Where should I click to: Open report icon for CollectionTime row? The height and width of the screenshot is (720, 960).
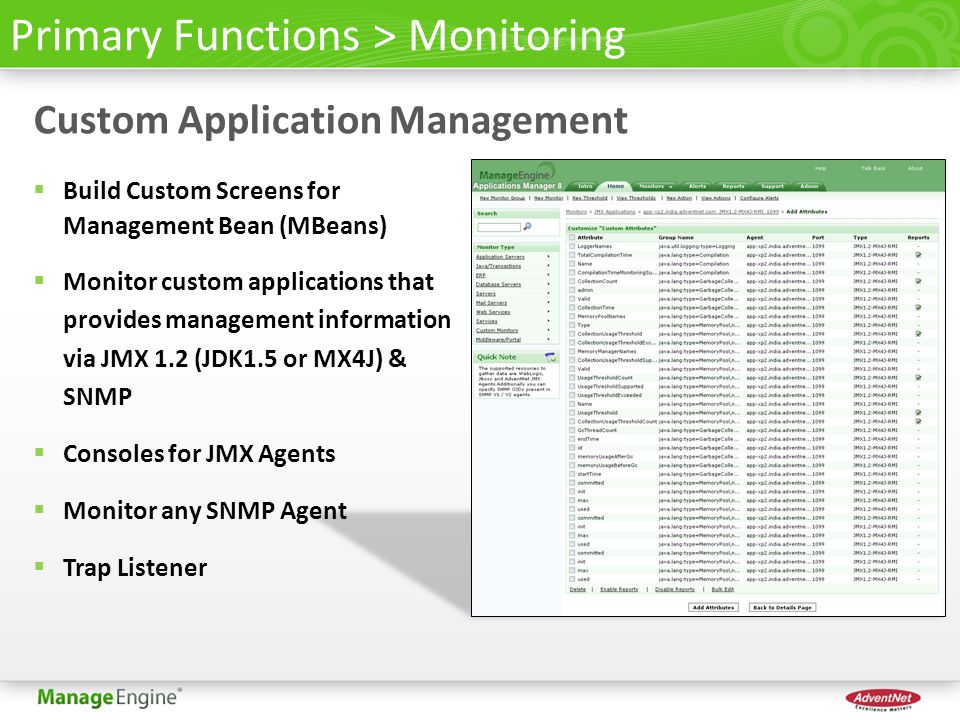coord(918,307)
